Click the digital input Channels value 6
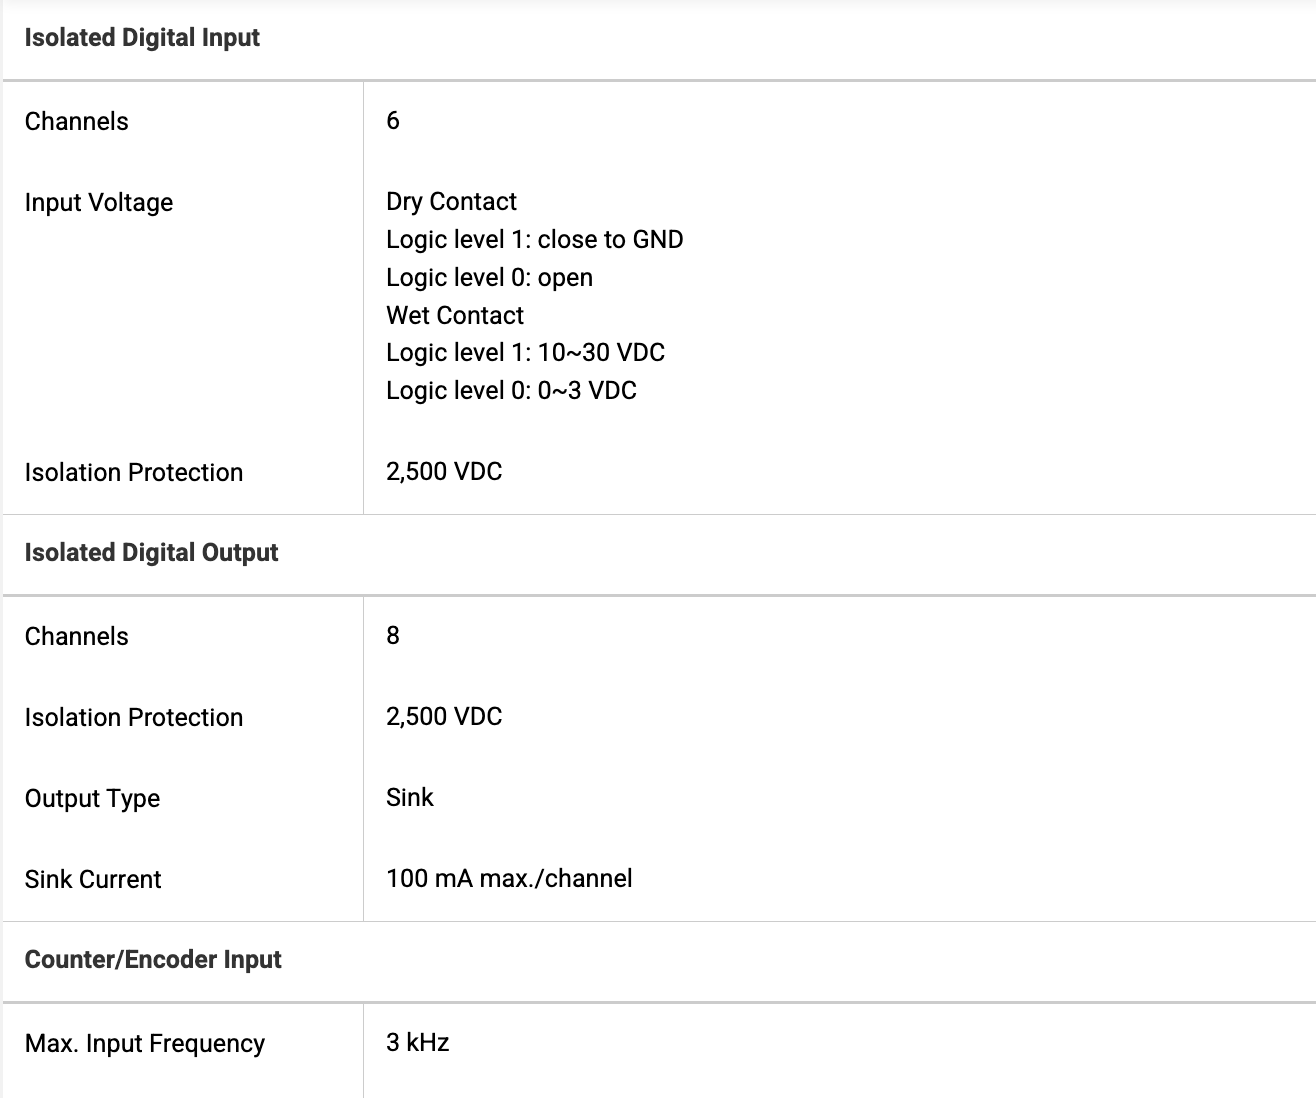 click(x=393, y=121)
